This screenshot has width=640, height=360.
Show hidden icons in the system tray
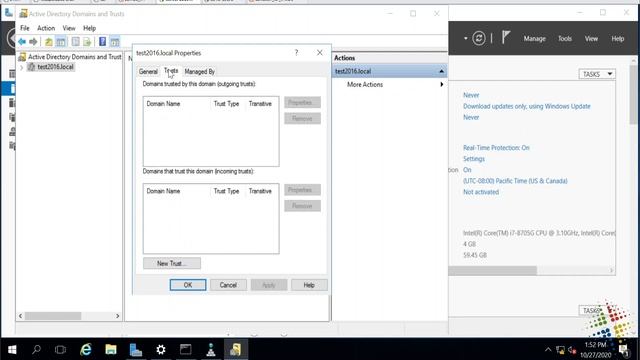(548, 350)
